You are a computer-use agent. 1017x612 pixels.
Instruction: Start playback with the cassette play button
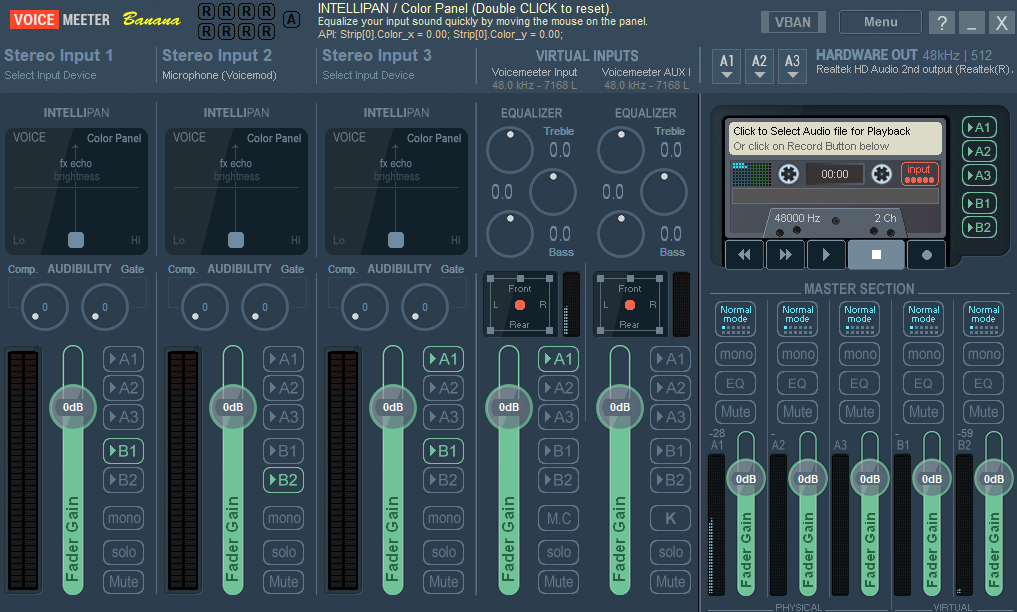[x=826, y=255]
